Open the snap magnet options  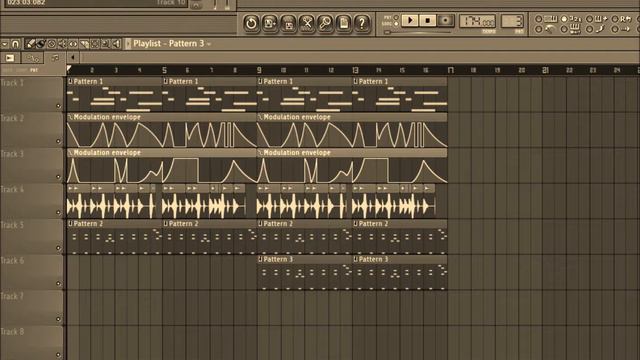click(x=15, y=44)
